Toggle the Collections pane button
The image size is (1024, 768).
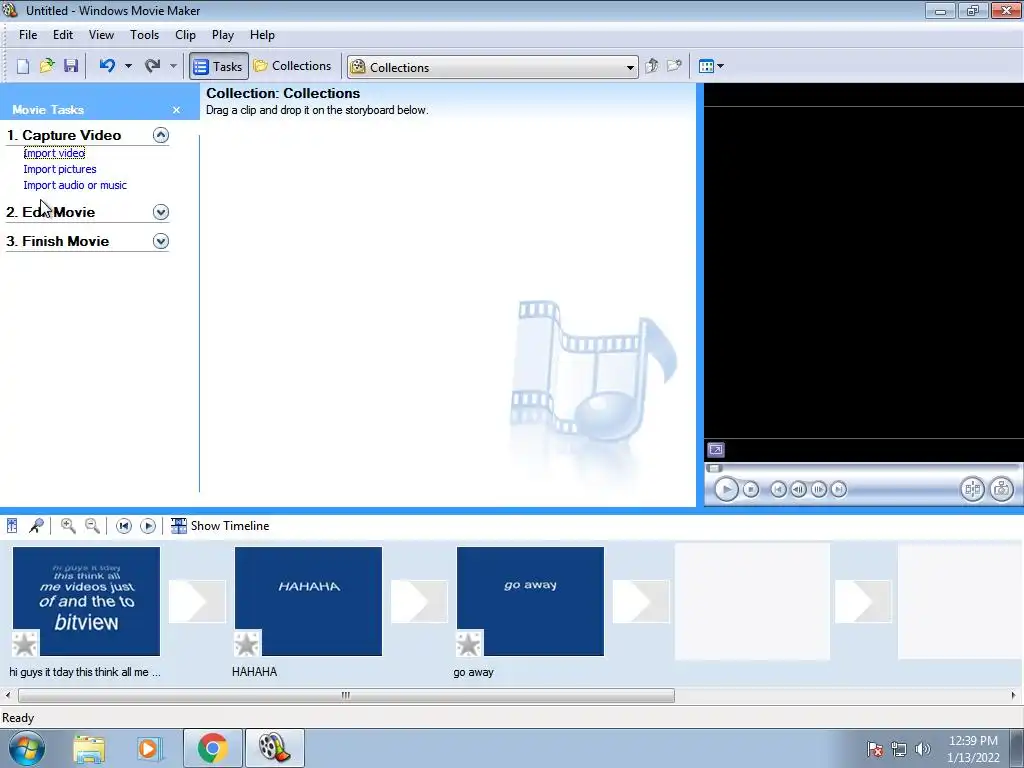(x=293, y=66)
